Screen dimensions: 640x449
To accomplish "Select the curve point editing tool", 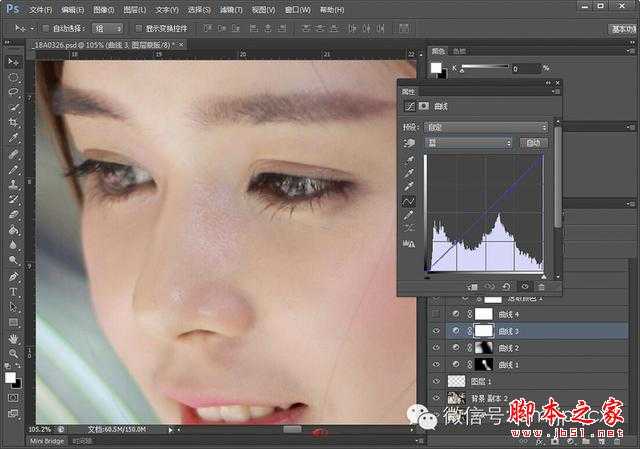I will 408,200.
